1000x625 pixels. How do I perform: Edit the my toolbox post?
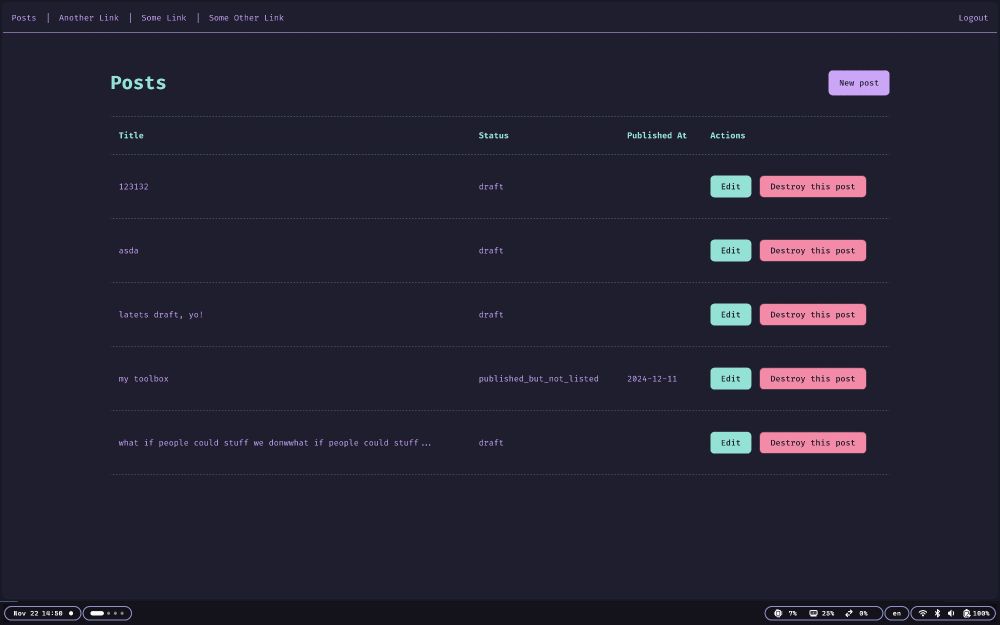[730, 378]
